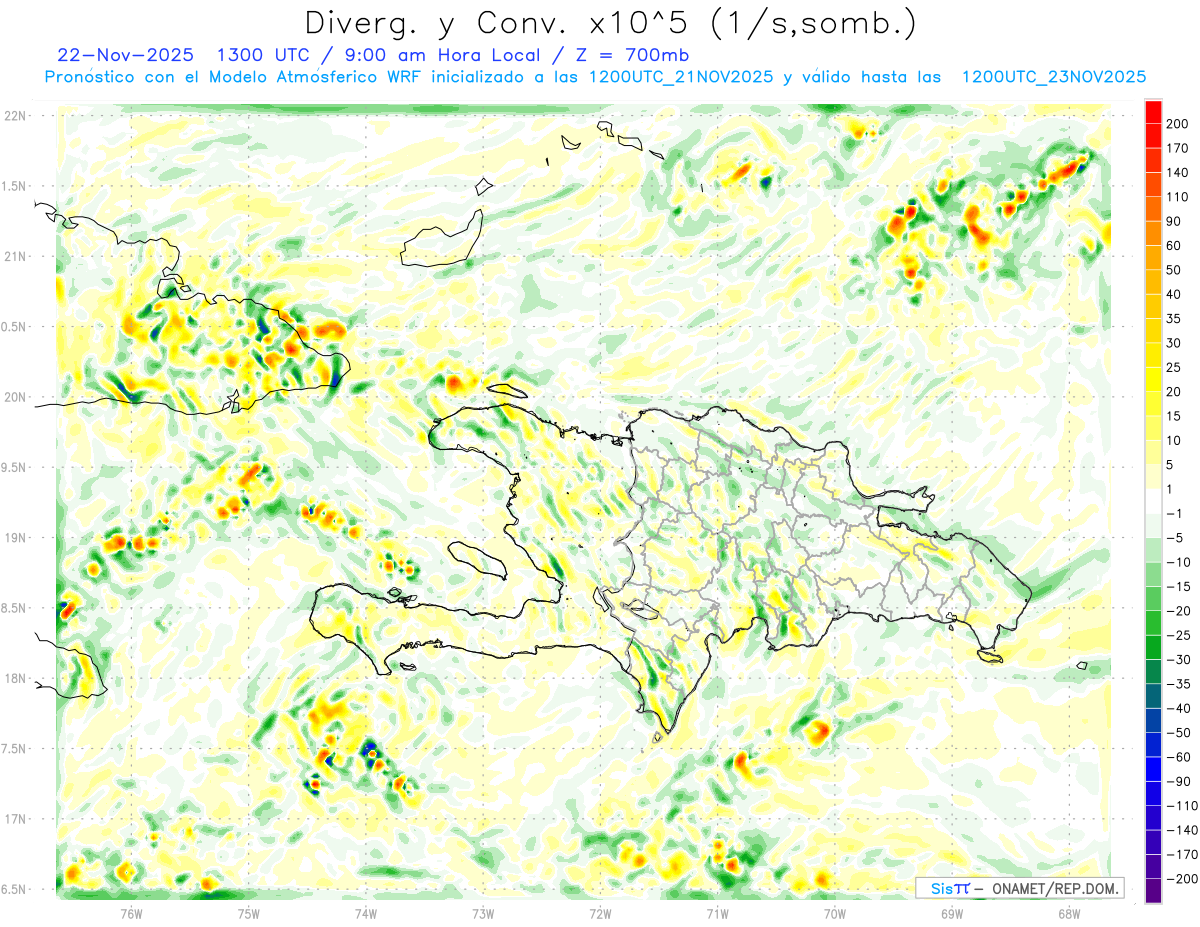
Task: Click the white colorbar swatch between 1 and -1
Action: [1153, 501]
